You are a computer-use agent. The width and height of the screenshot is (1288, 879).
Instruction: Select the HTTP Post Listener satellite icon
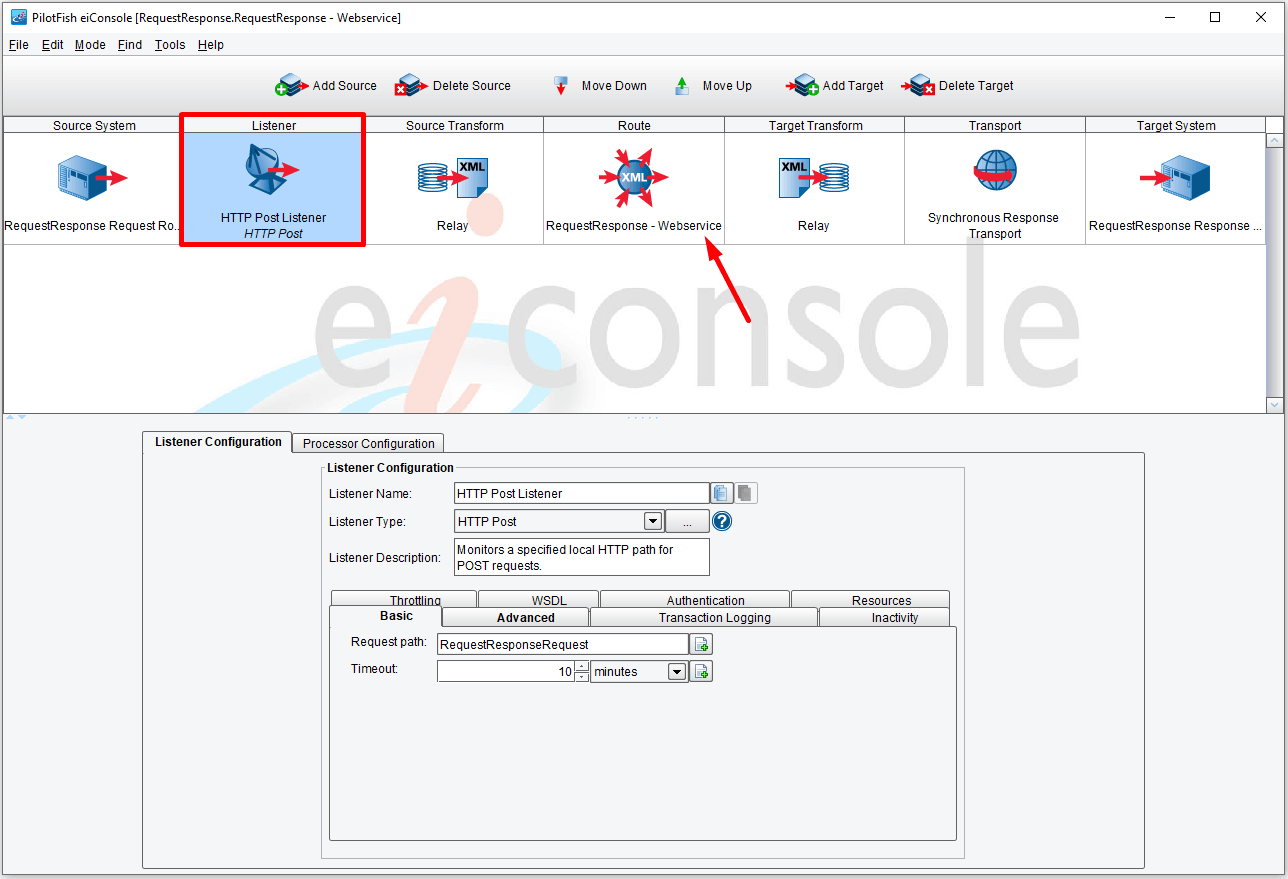(x=270, y=170)
